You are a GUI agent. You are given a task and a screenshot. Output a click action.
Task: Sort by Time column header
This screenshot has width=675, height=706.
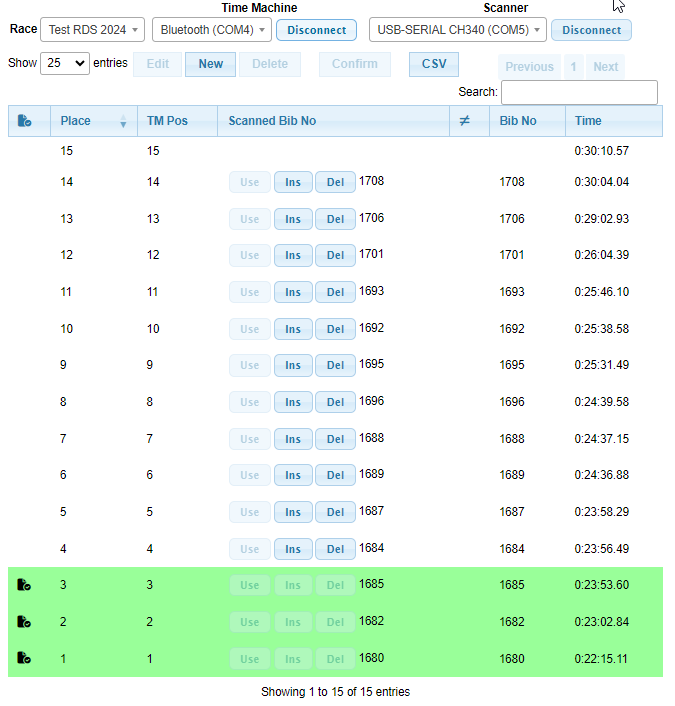(x=614, y=121)
